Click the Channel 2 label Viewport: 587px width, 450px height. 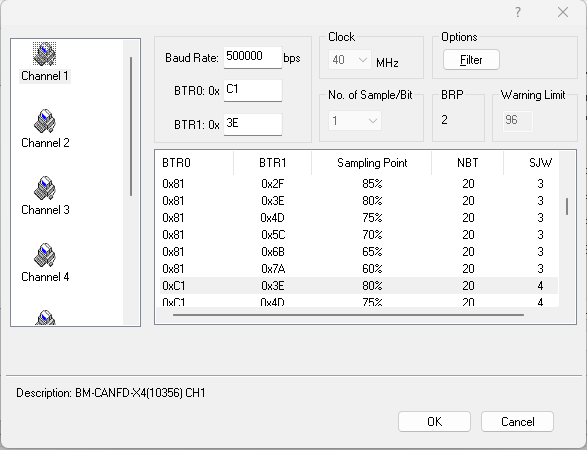45,143
